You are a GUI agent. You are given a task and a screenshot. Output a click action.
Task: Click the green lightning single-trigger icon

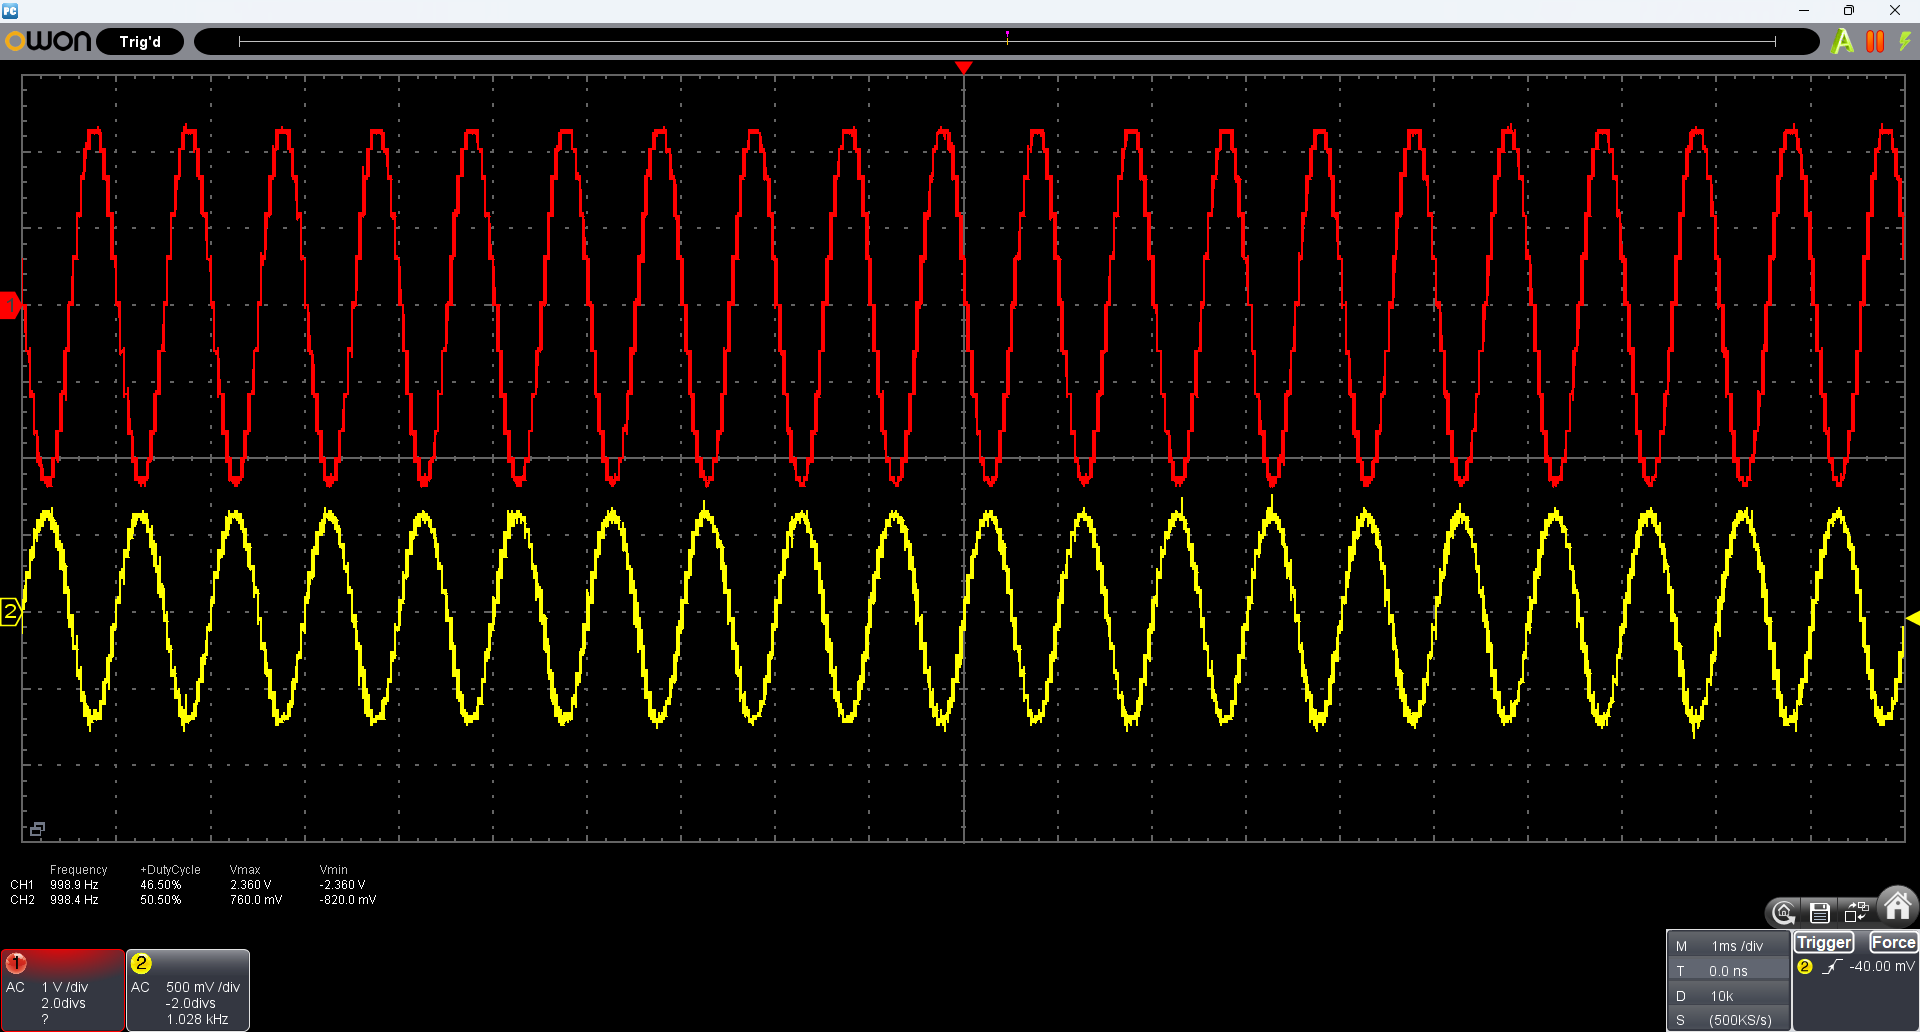pyautogui.click(x=1905, y=41)
